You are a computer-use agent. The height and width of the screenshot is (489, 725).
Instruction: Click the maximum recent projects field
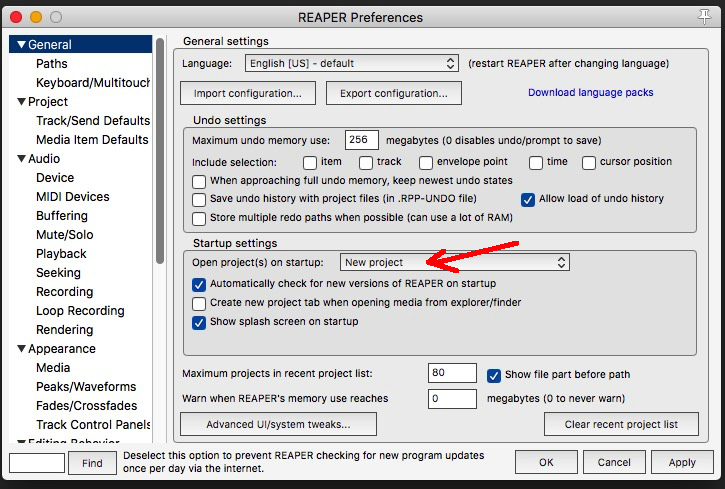point(452,373)
